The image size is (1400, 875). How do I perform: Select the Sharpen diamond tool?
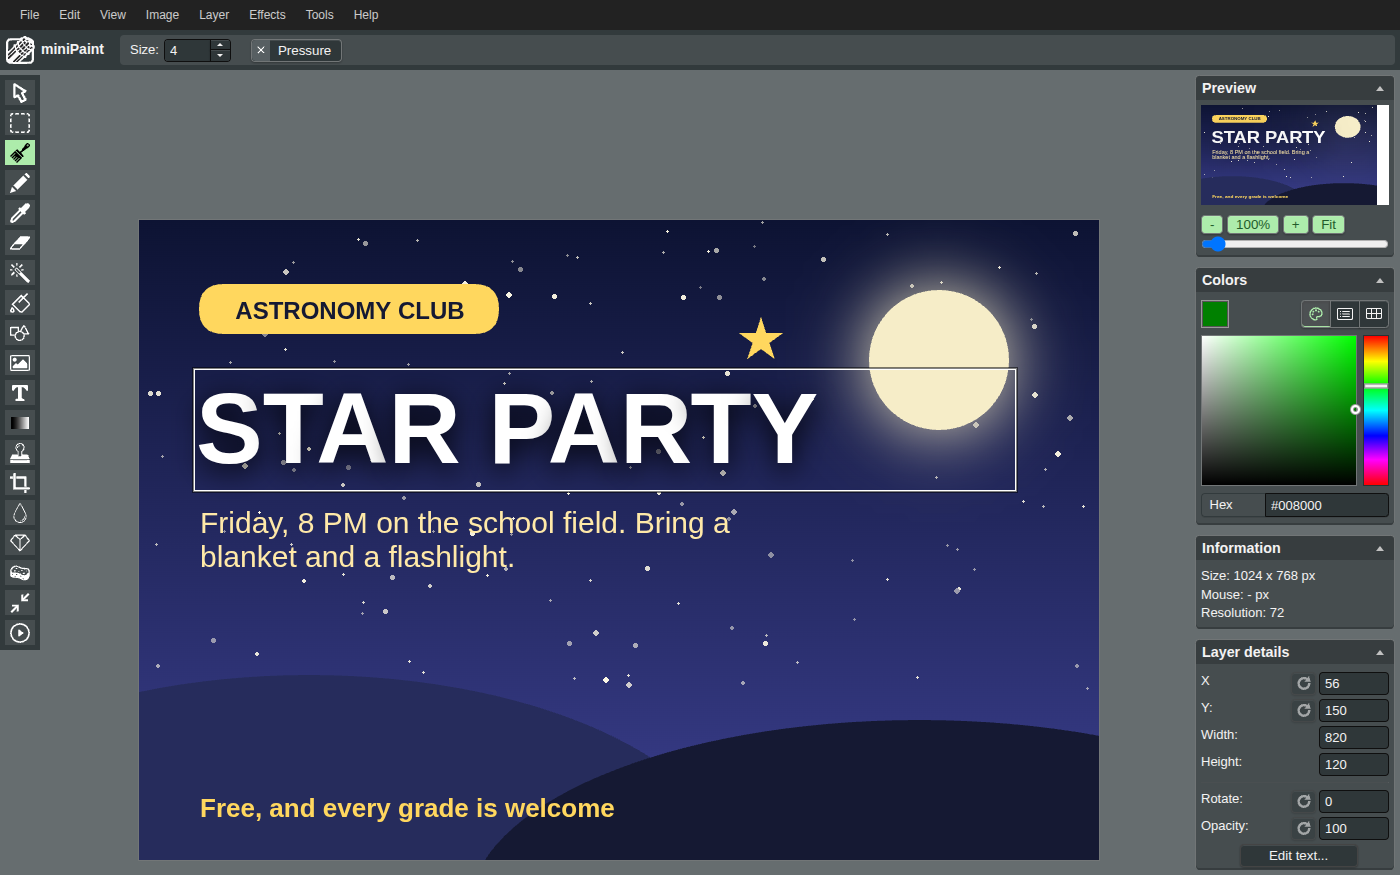click(x=20, y=543)
